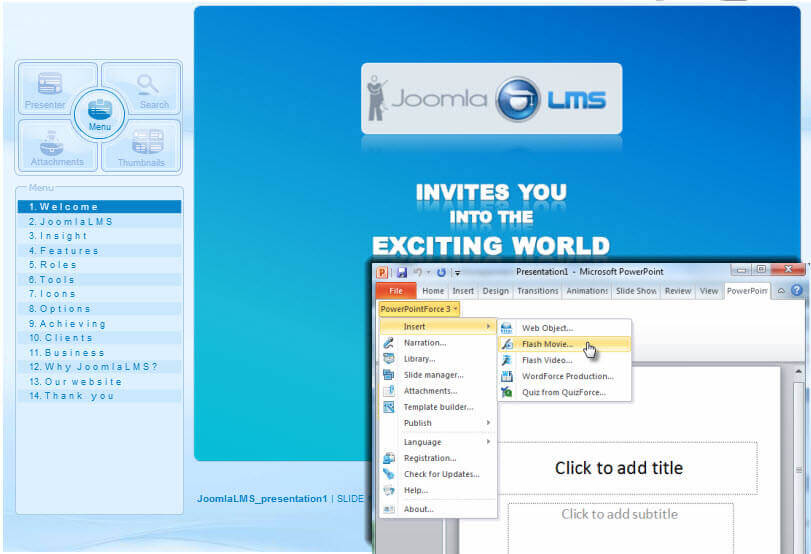Switch to the View ribbon tab

coord(709,291)
